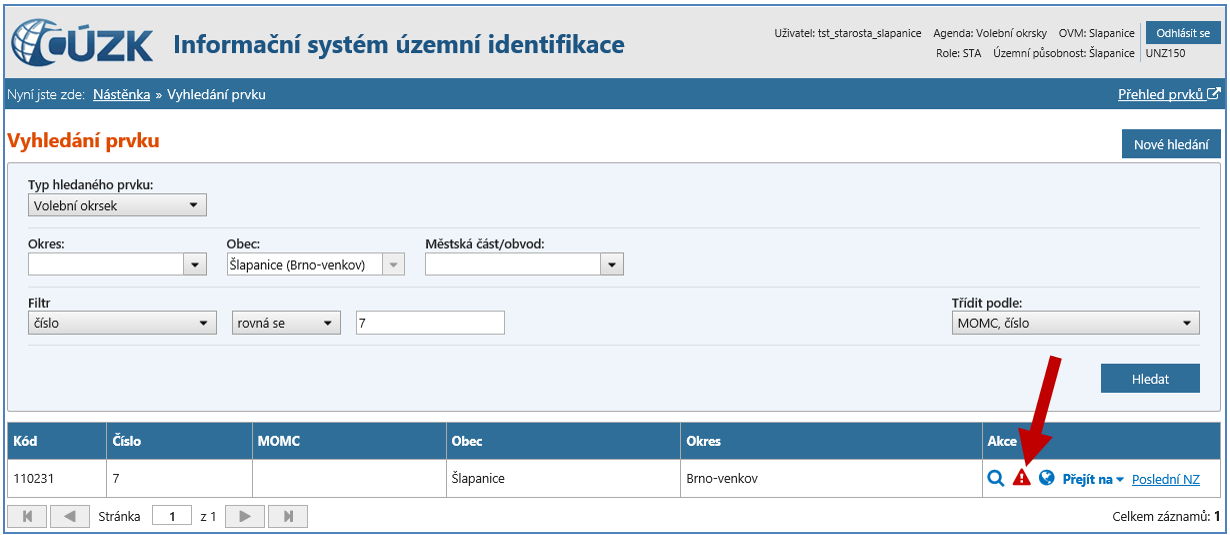Click the Nové hledání button
Image resolution: width=1230 pixels, height=535 pixels.
1171,145
